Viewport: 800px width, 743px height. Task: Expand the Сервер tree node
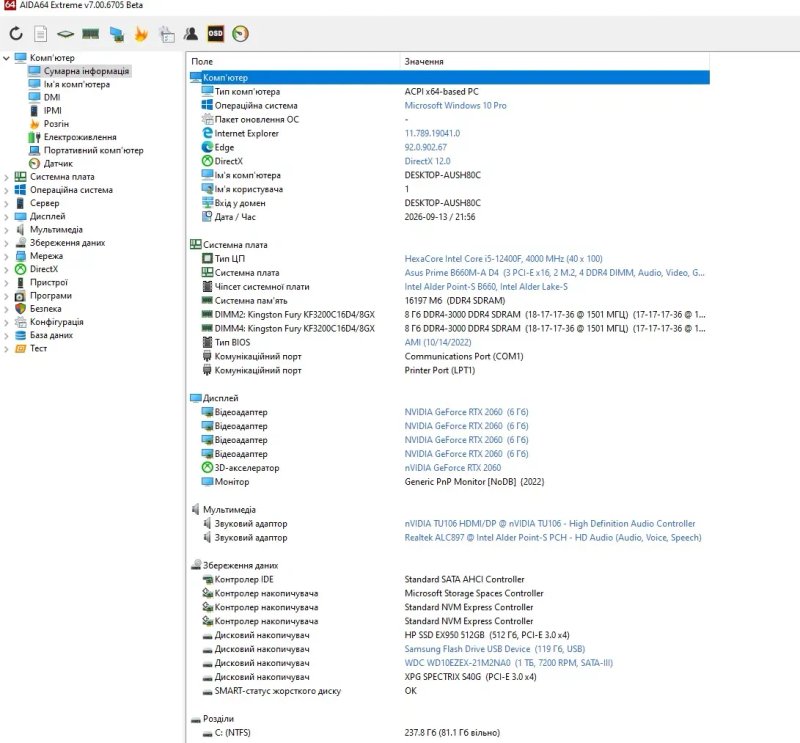[x=6, y=204]
